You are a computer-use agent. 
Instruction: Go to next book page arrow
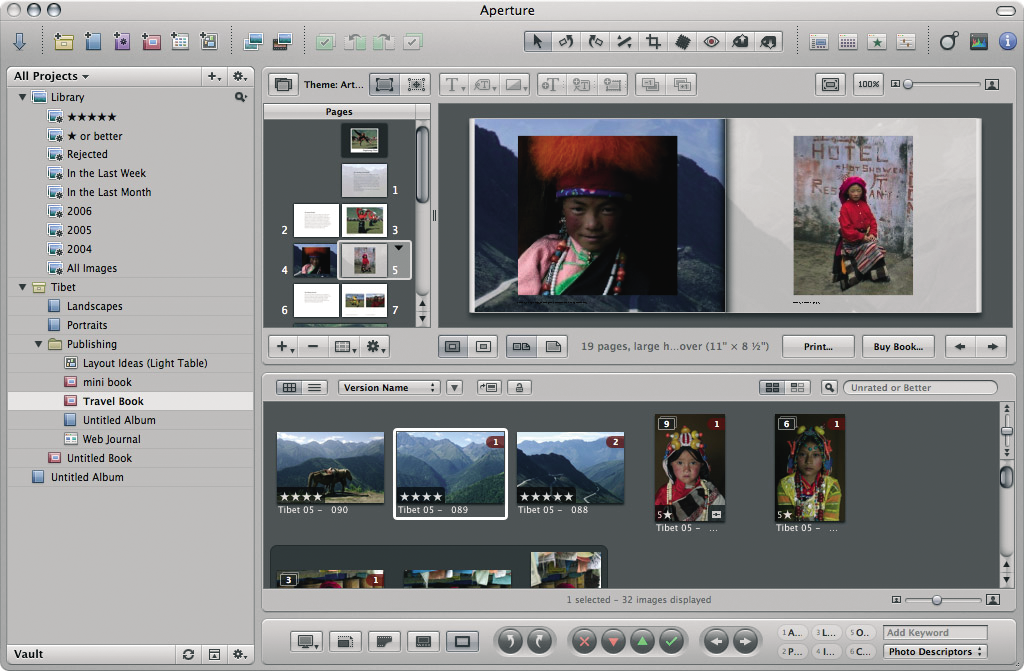pyautogui.click(x=993, y=346)
